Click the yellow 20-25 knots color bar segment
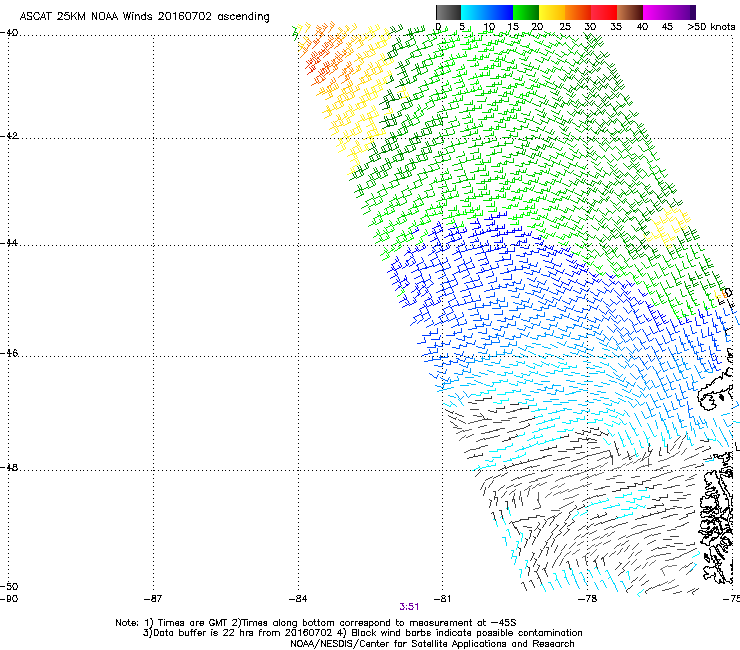The width and height of the screenshot is (740, 650). point(552,12)
